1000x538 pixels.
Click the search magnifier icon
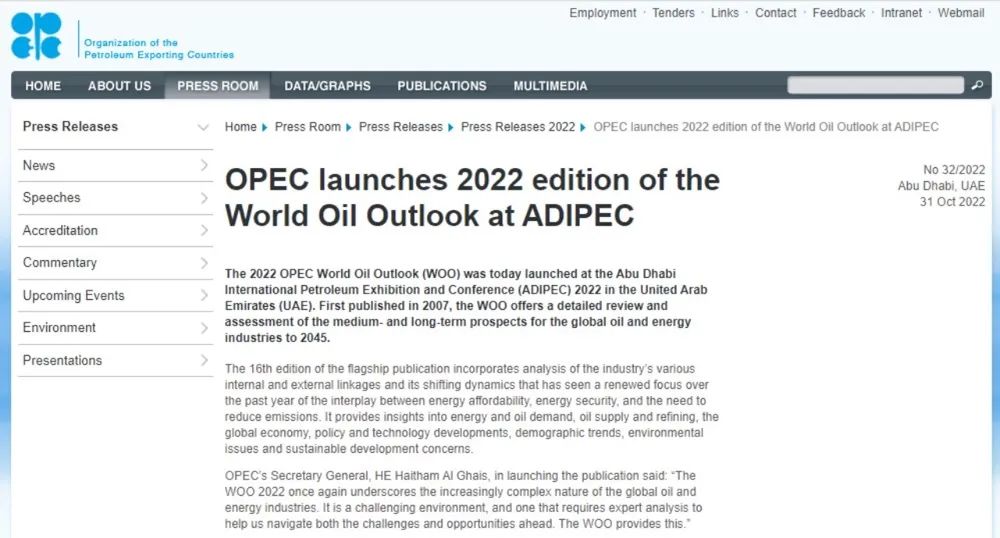(x=977, y=85)
